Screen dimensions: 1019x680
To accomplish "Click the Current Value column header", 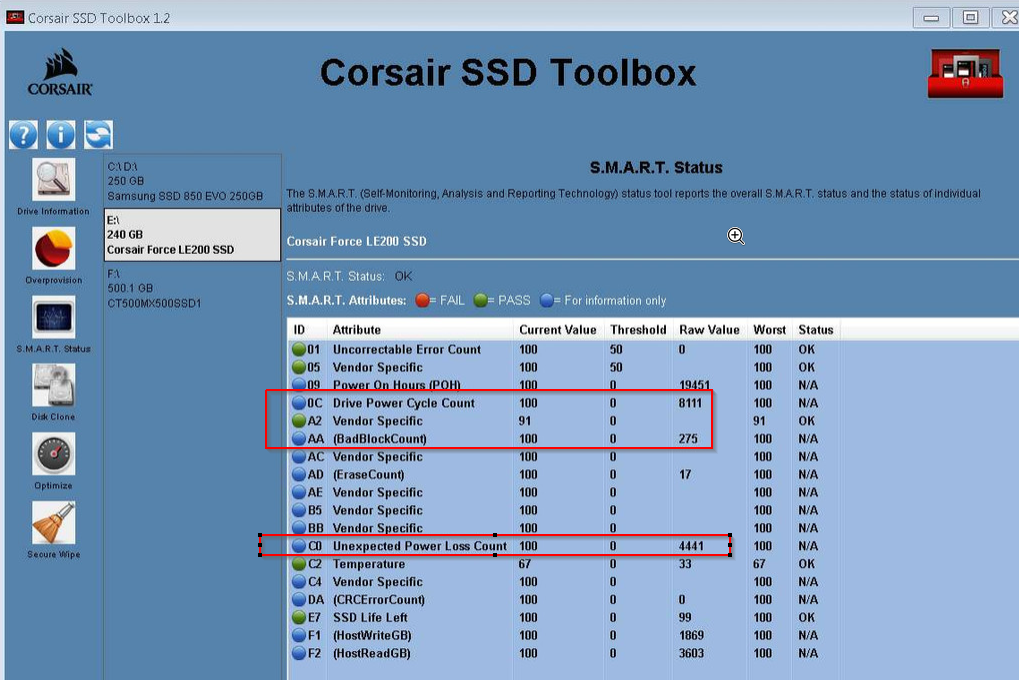I will pos(558,330).
